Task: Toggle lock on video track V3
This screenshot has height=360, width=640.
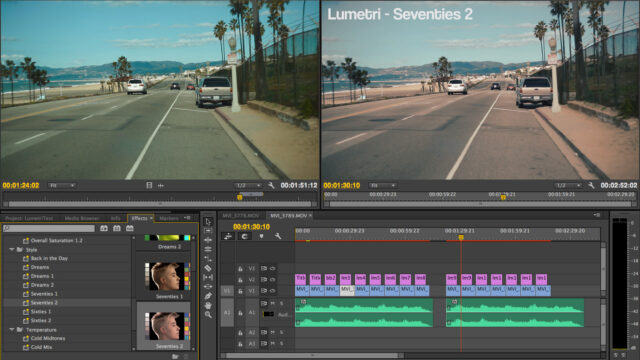Action: 240,269
